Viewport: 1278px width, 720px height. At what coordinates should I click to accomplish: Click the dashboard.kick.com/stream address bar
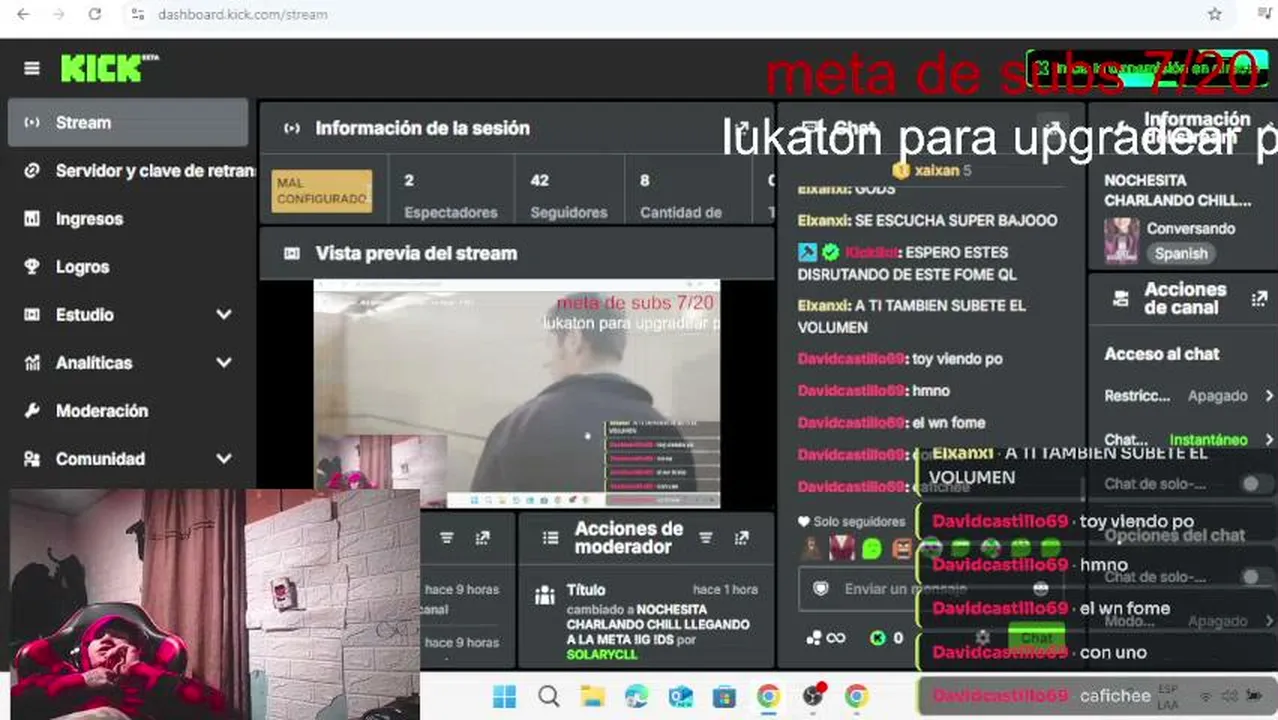click(x=243, y=14)
